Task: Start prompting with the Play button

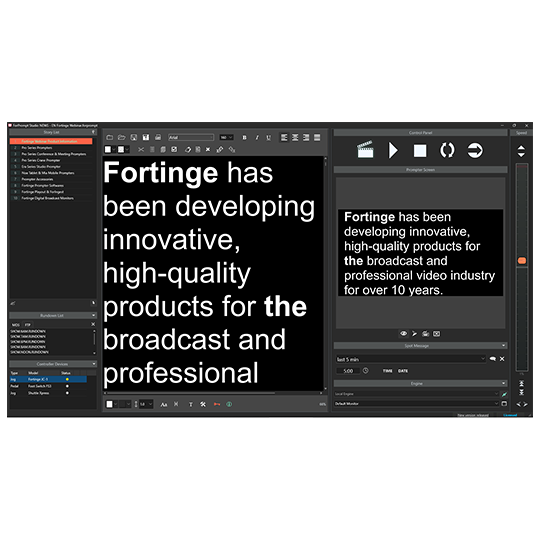Action: pyautogui.click(x=393, y=150)
